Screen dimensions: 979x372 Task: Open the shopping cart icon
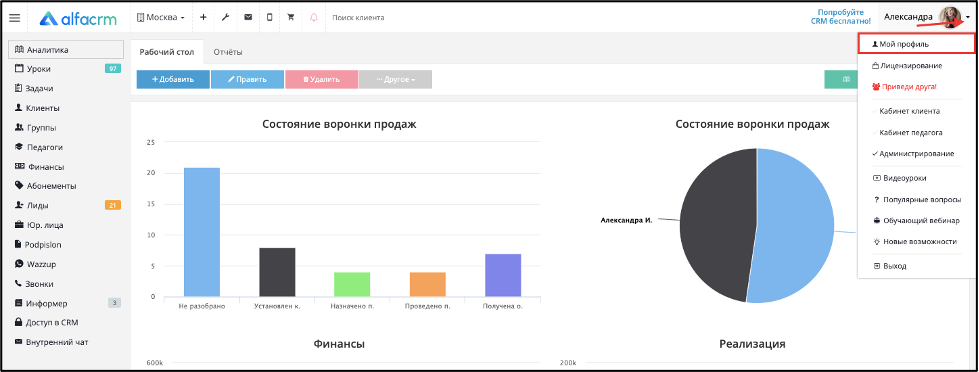coord(291,17)
